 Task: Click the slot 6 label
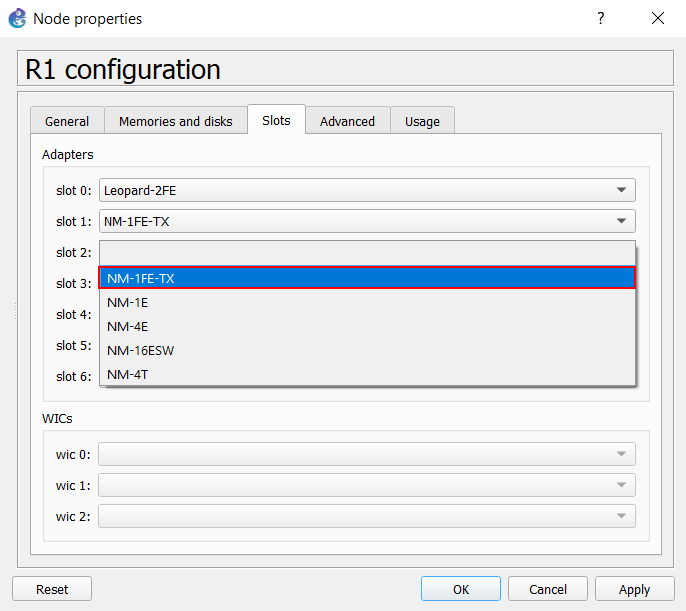[74, 377]
